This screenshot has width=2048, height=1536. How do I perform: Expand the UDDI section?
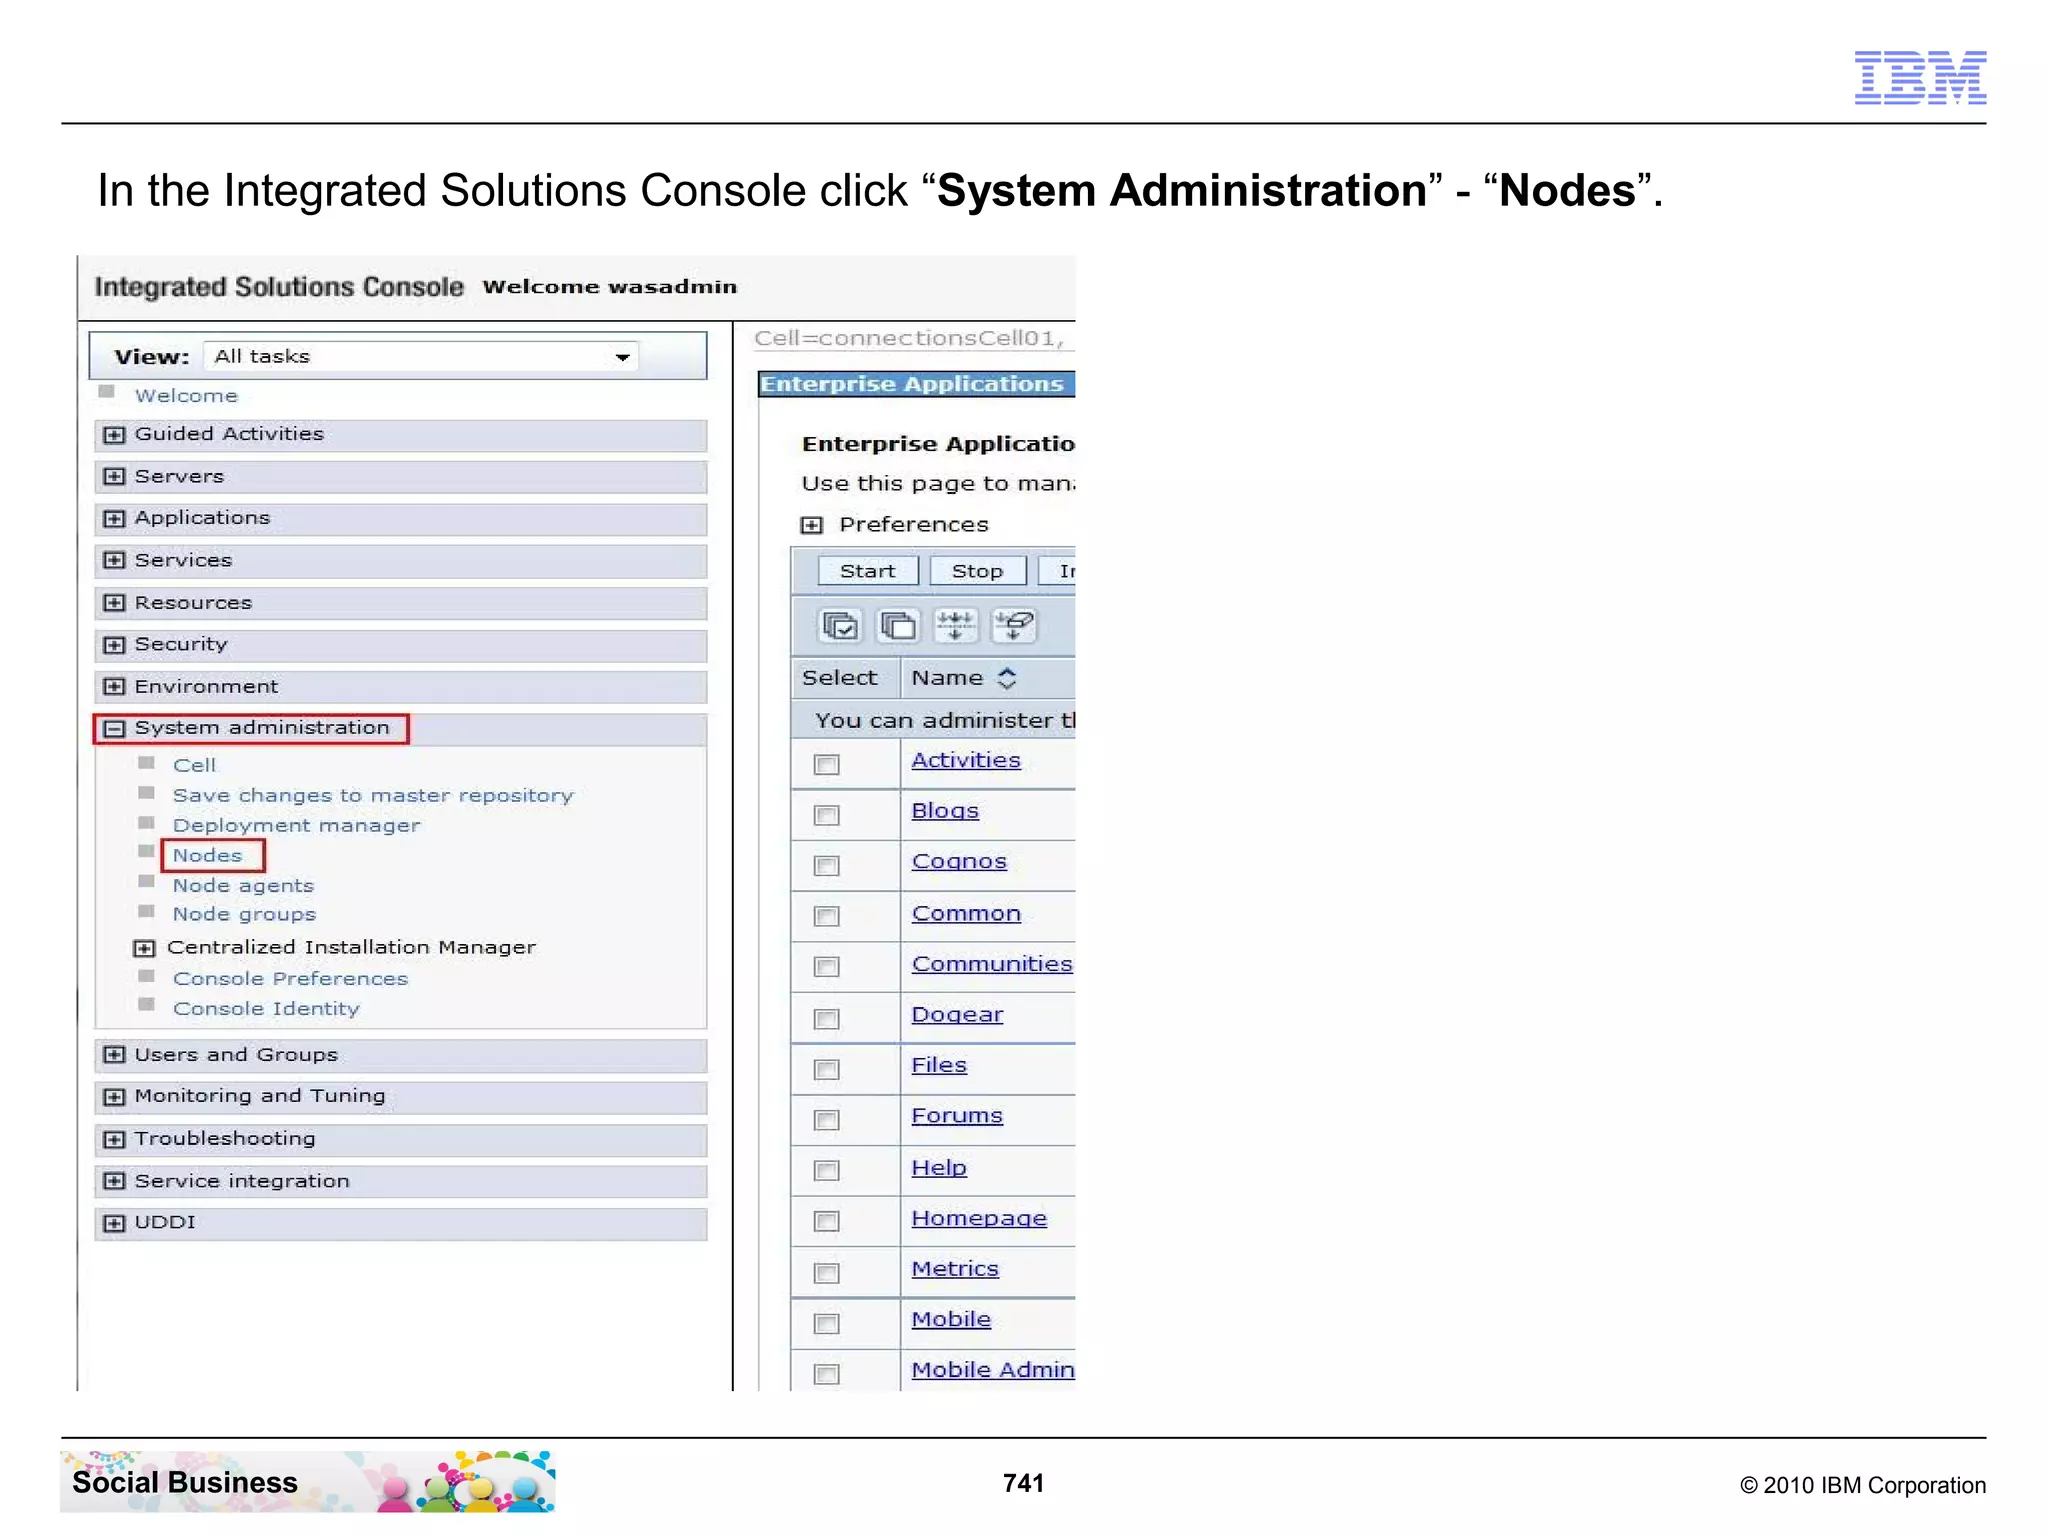click(114, 1224)
